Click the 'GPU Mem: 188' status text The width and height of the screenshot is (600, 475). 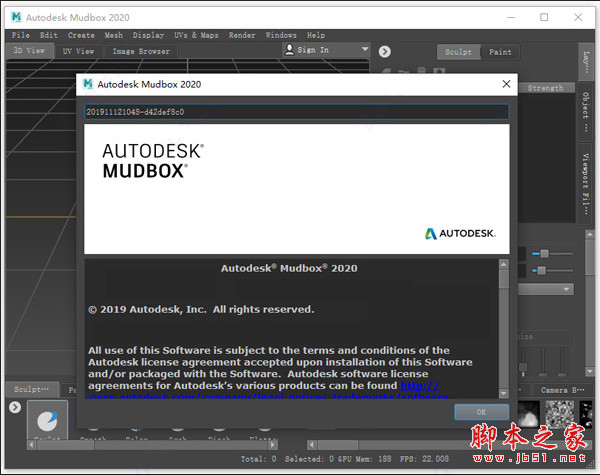coord(365,459)
